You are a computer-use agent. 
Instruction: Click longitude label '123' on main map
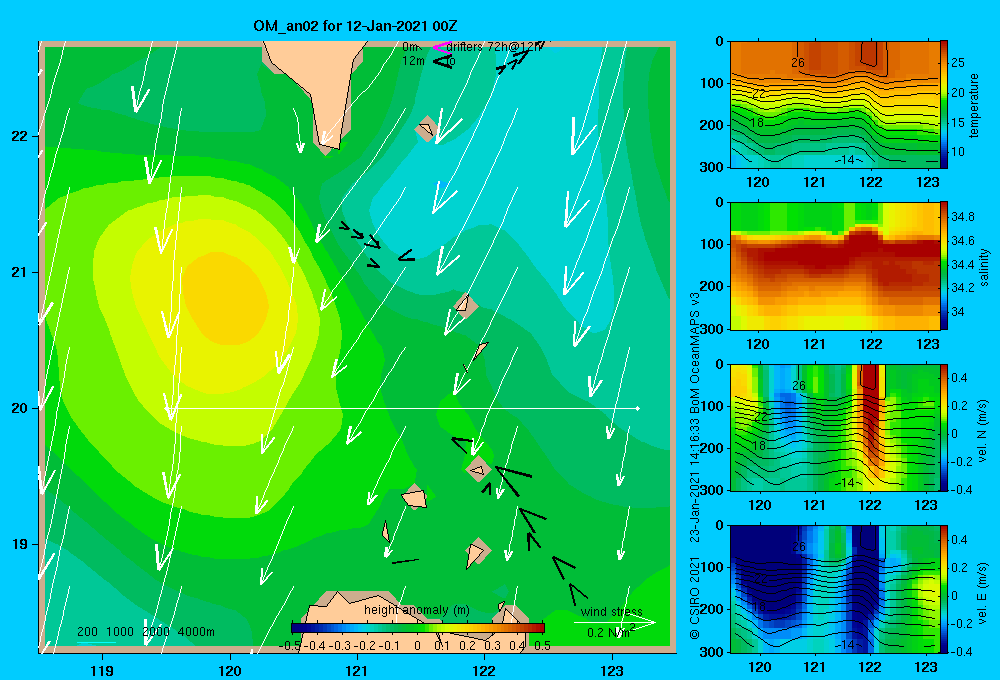pyautogui.click(x=612, y=670)
